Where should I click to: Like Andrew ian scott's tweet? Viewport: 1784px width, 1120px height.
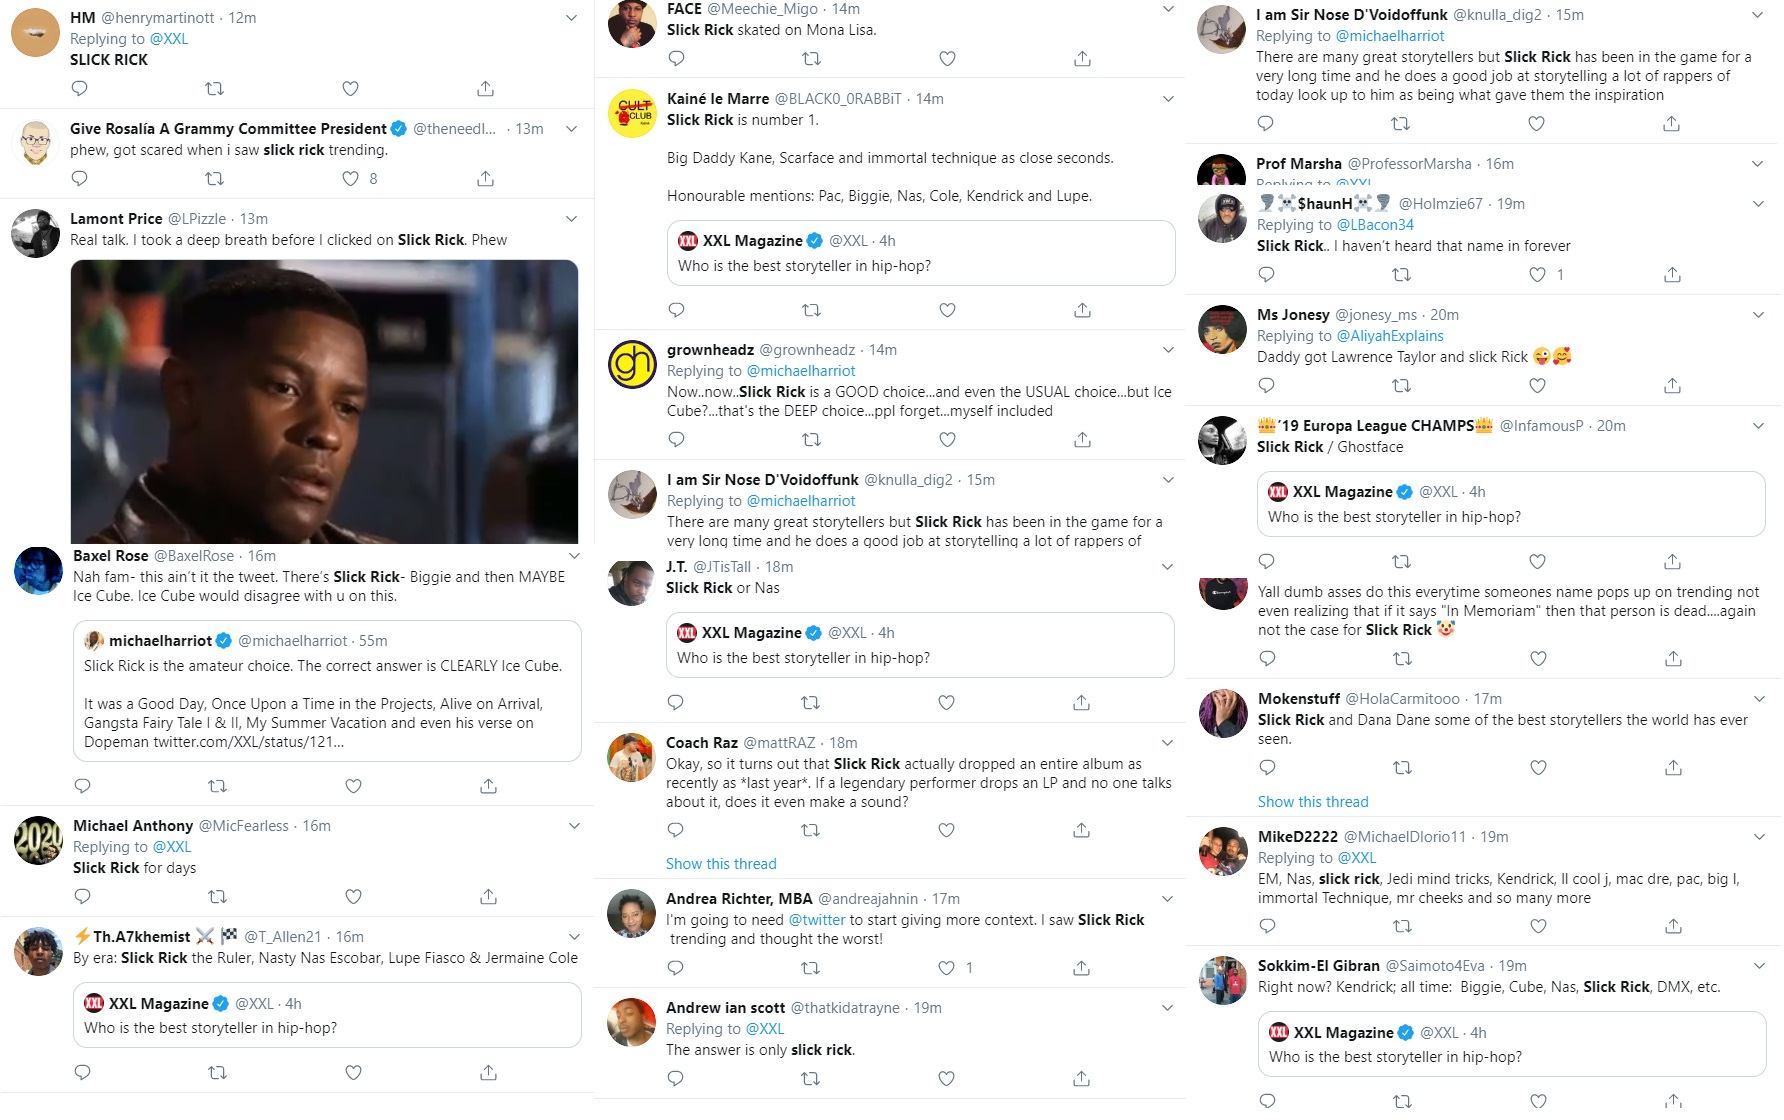(946, 1079)
